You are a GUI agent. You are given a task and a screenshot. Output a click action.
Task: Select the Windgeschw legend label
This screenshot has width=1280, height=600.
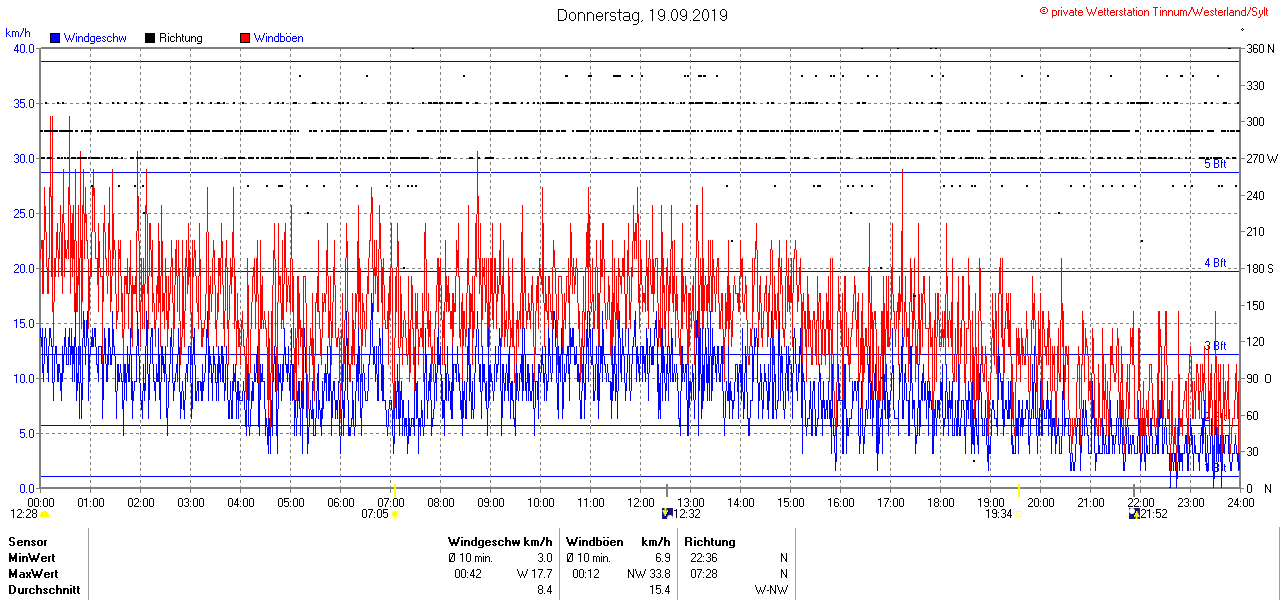point(95,38)
